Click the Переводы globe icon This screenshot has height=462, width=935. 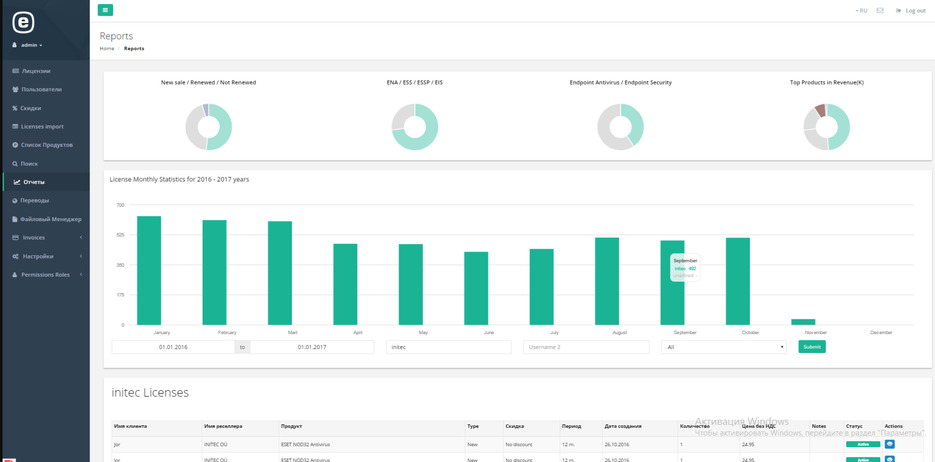(x=15, y=201)
